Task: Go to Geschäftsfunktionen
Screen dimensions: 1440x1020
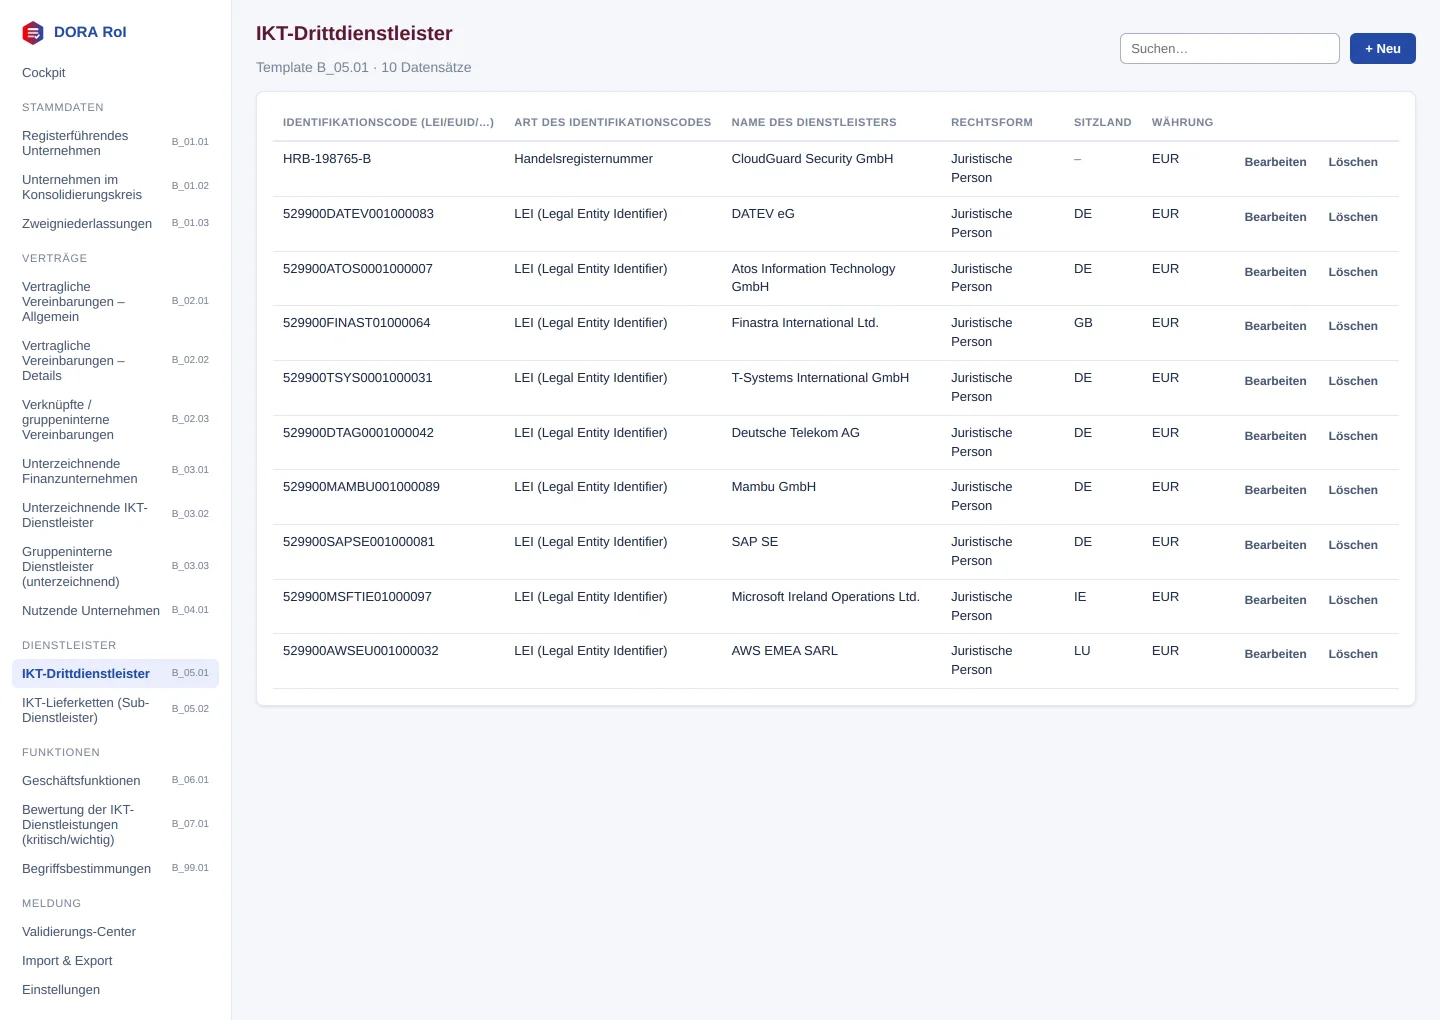Action: pos(115,781)
